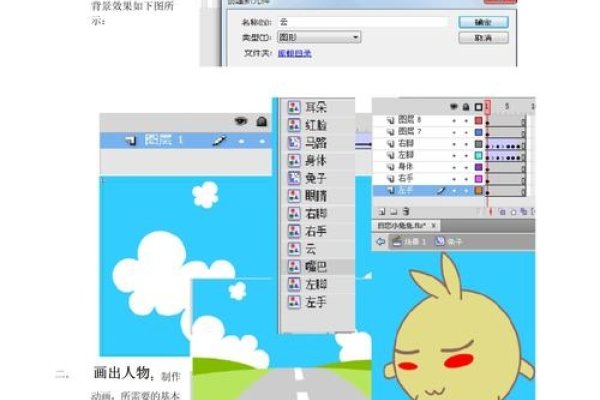
Task: Select the 右手 layer name in timeline
Action: coord(406,178)
